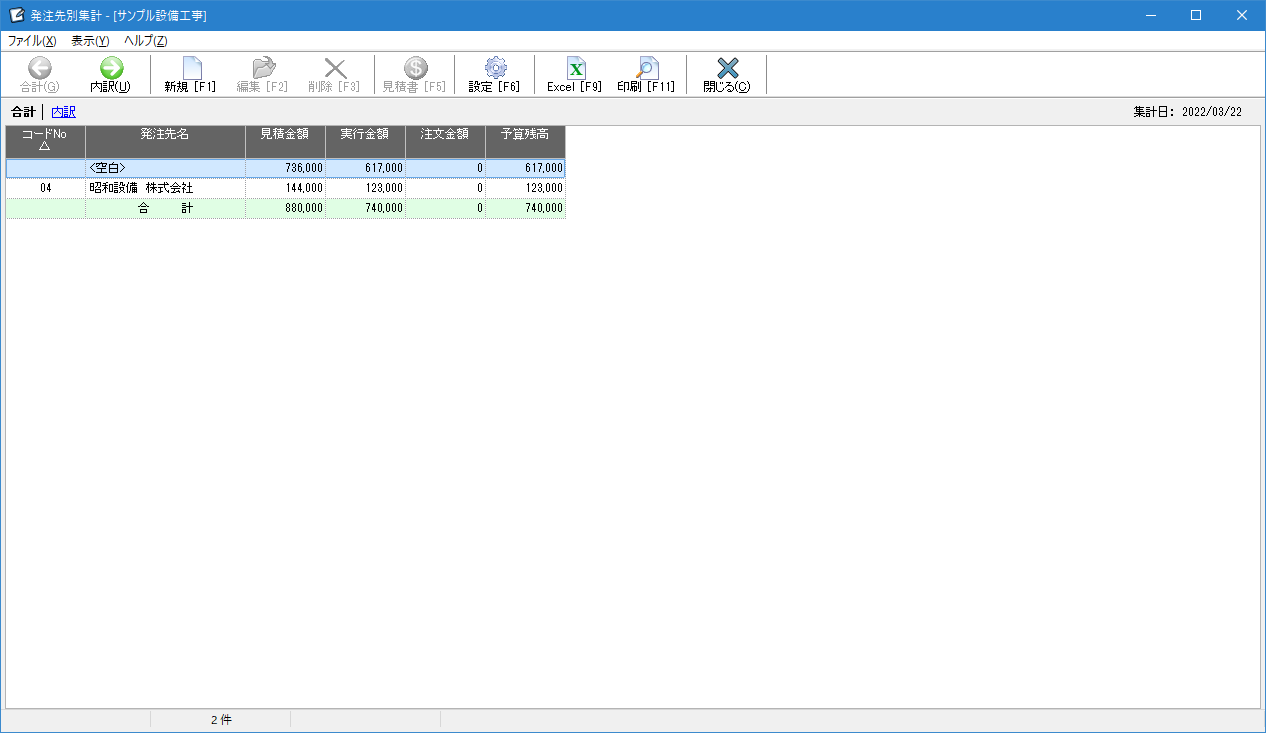This screenshot has height=733, width=1266.
Task: Export to Excel [F9]
Action: (575, 75)
